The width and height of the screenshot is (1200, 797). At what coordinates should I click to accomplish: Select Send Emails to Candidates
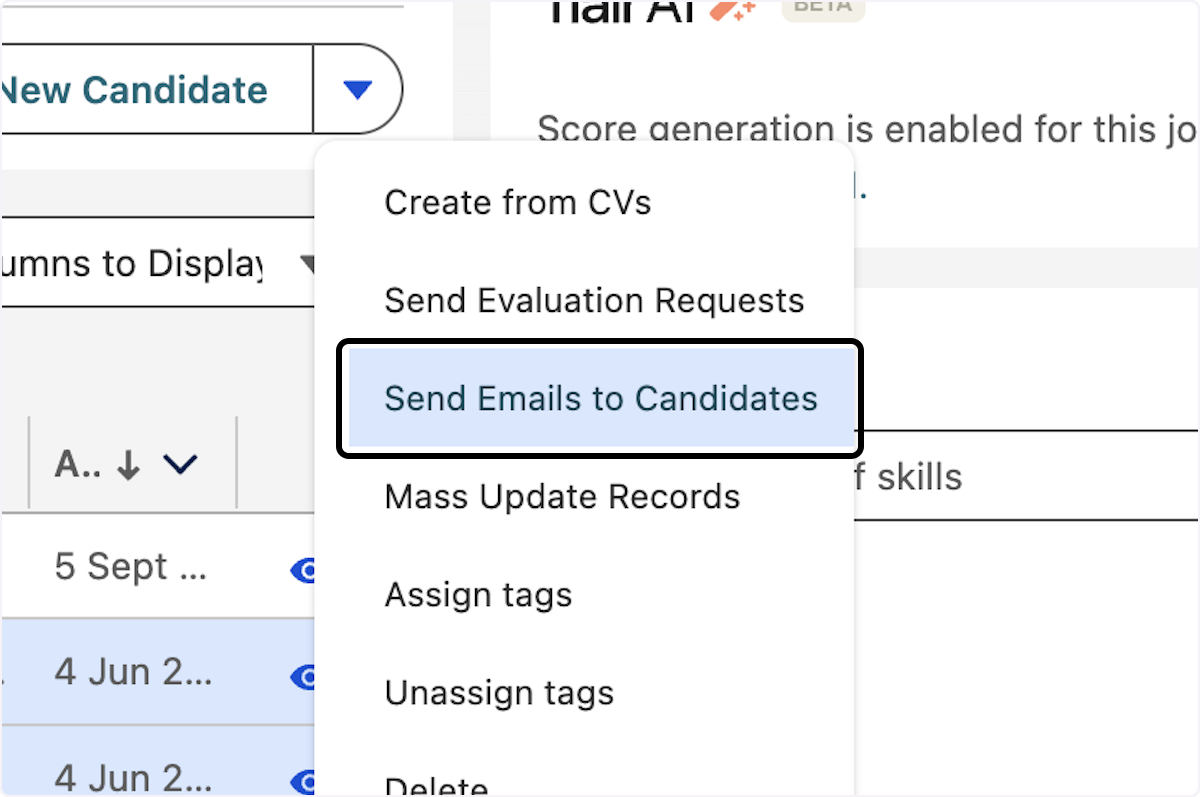point(599,398)
